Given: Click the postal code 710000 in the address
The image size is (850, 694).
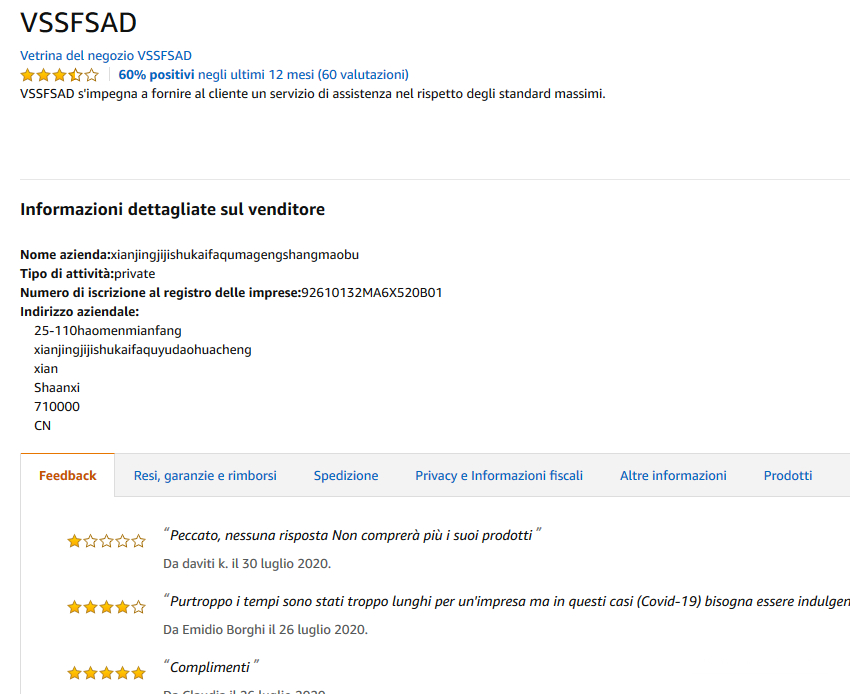Looking at the screenshot, I should pos(57,407).
